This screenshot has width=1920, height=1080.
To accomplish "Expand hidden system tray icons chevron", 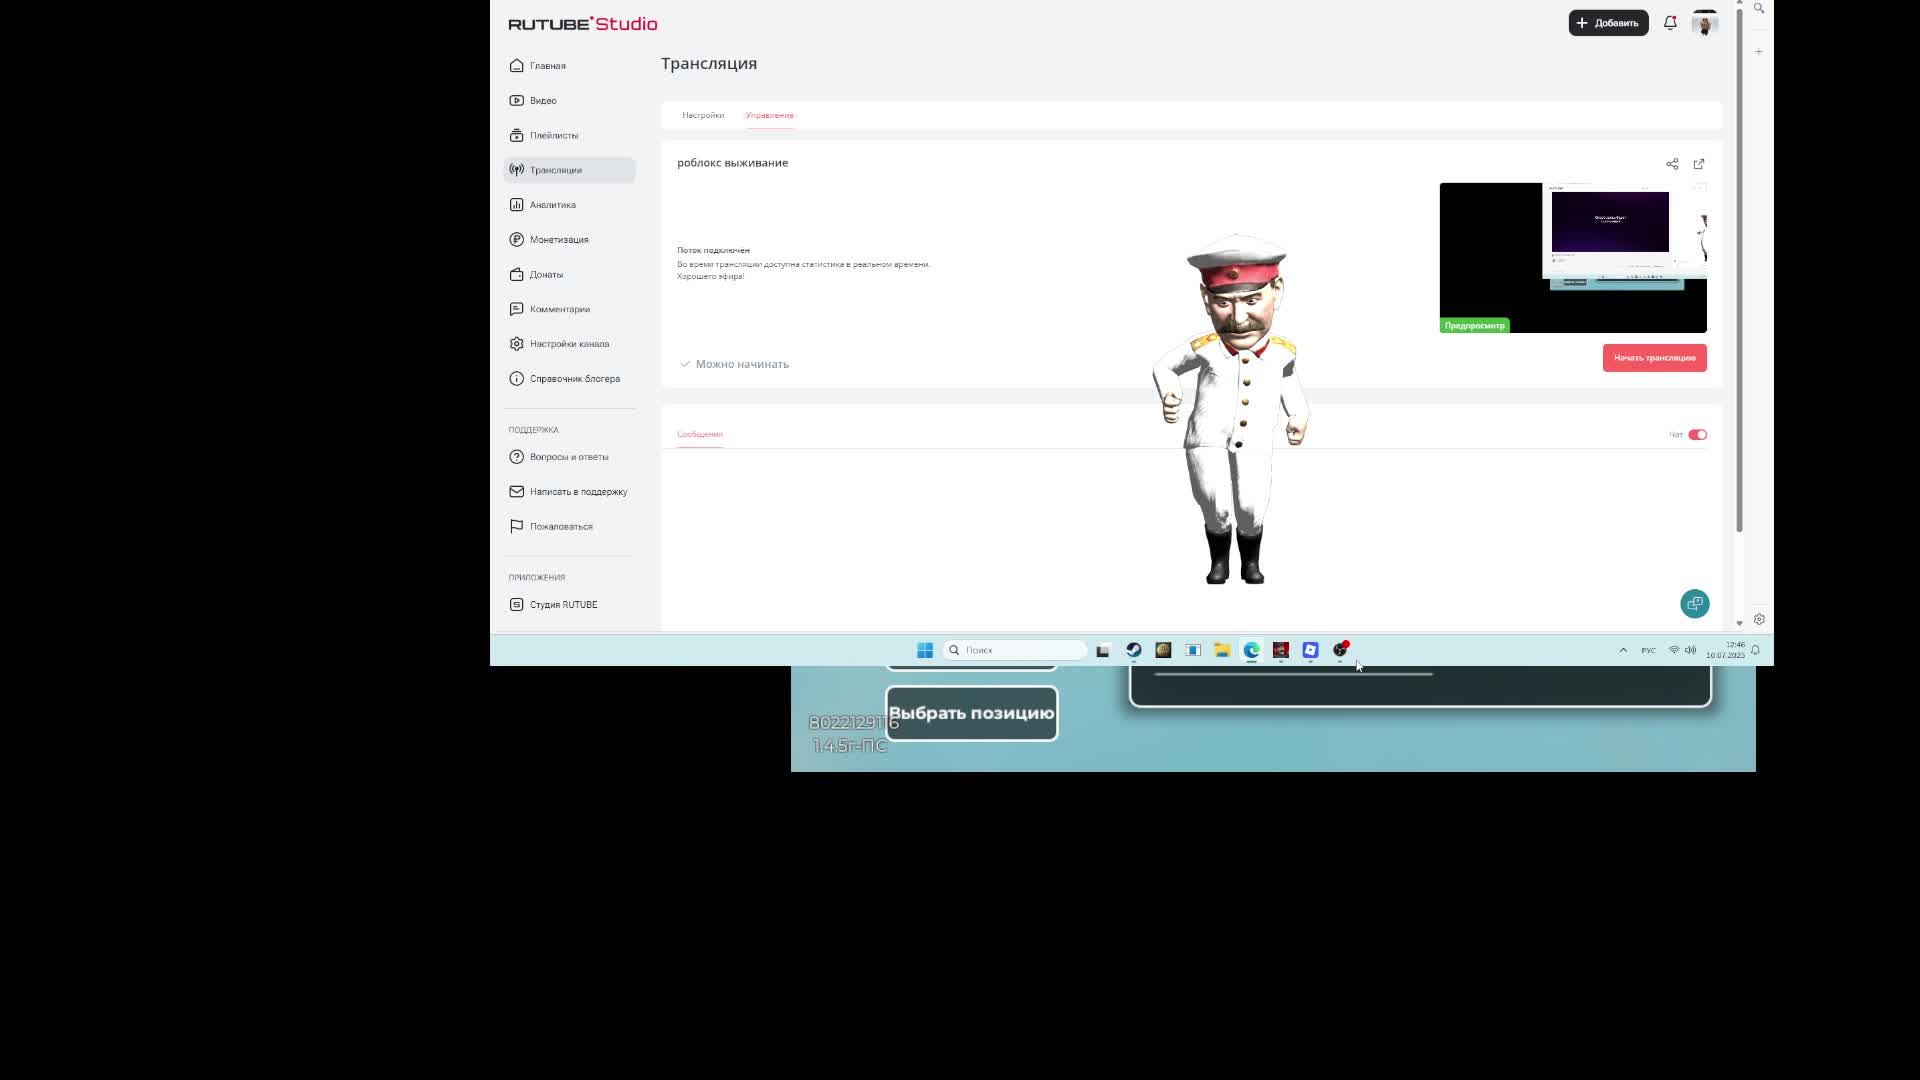I will (x=1623, y=650).
